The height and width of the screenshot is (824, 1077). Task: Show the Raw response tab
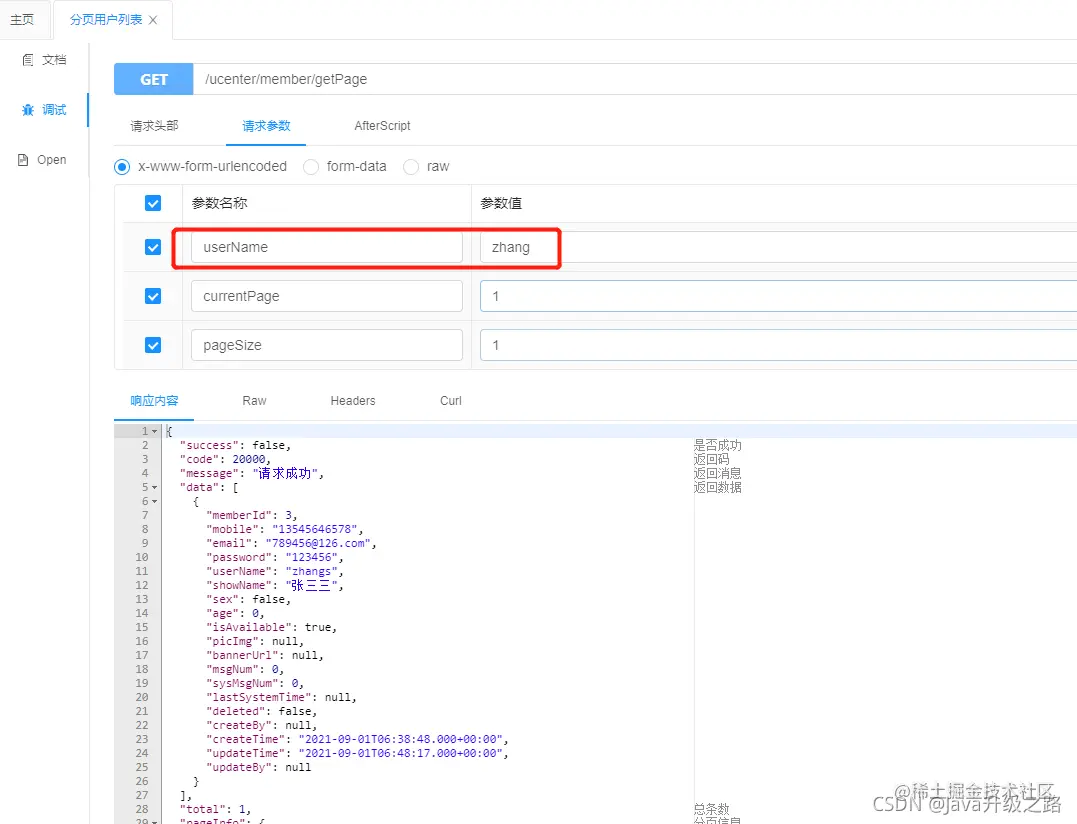(254, 400)
